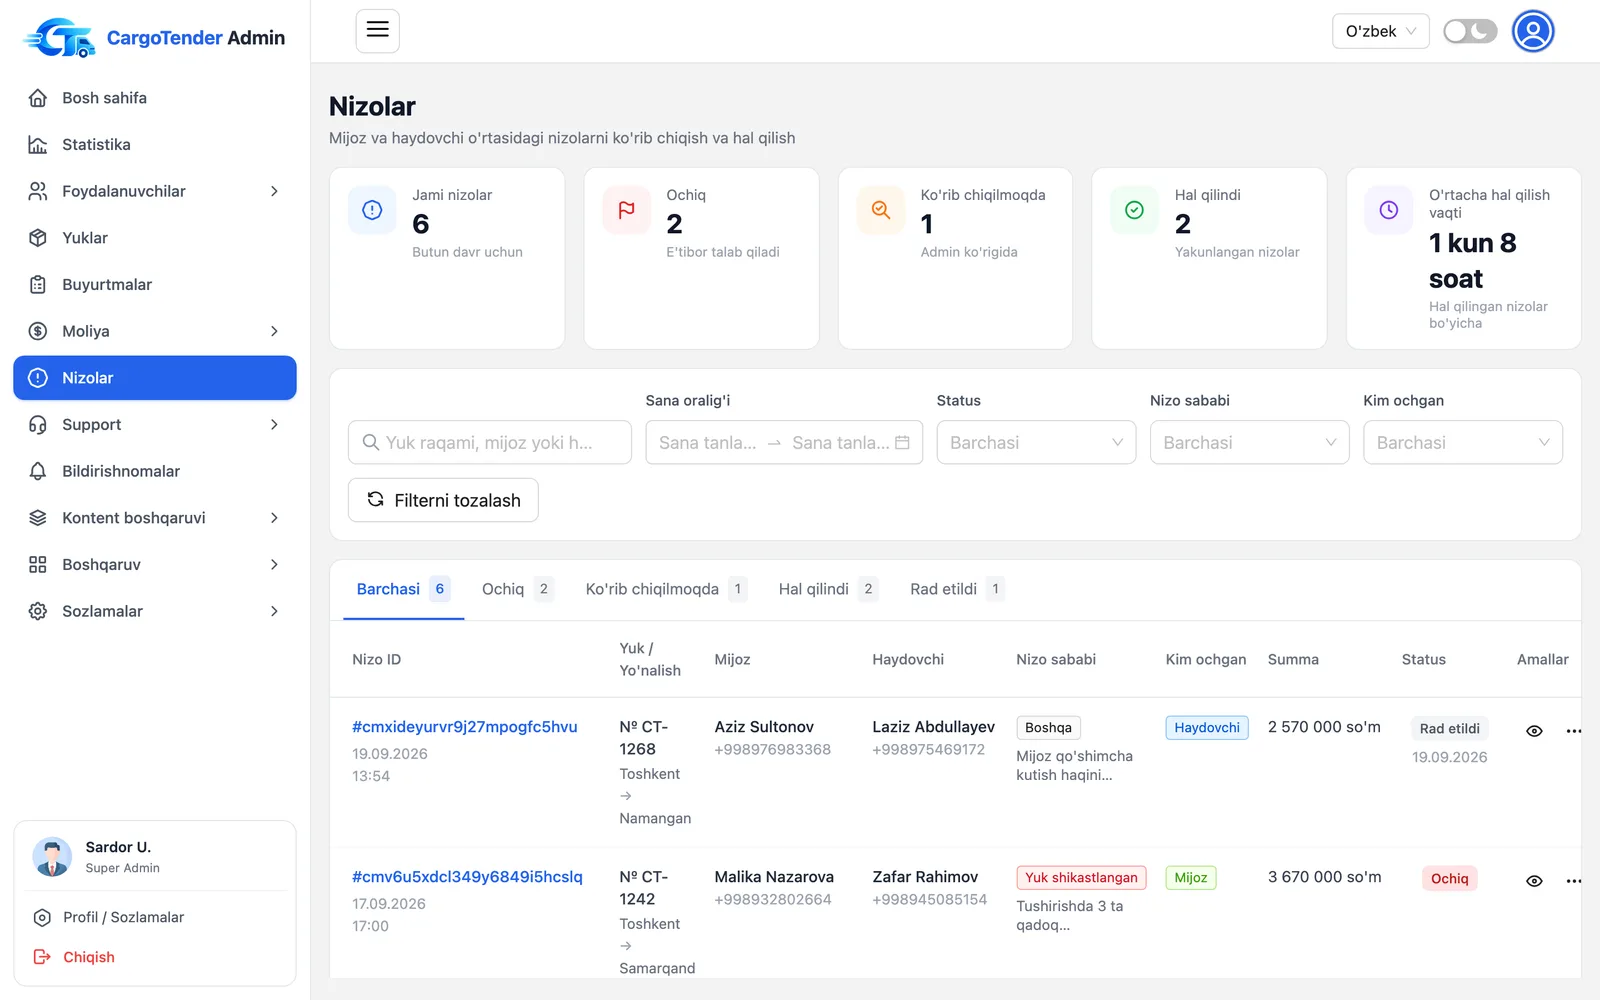Open more actions for Malika Nazarova dispute
Viewport: 1600px width, 1000px height.
[1573, 881]
